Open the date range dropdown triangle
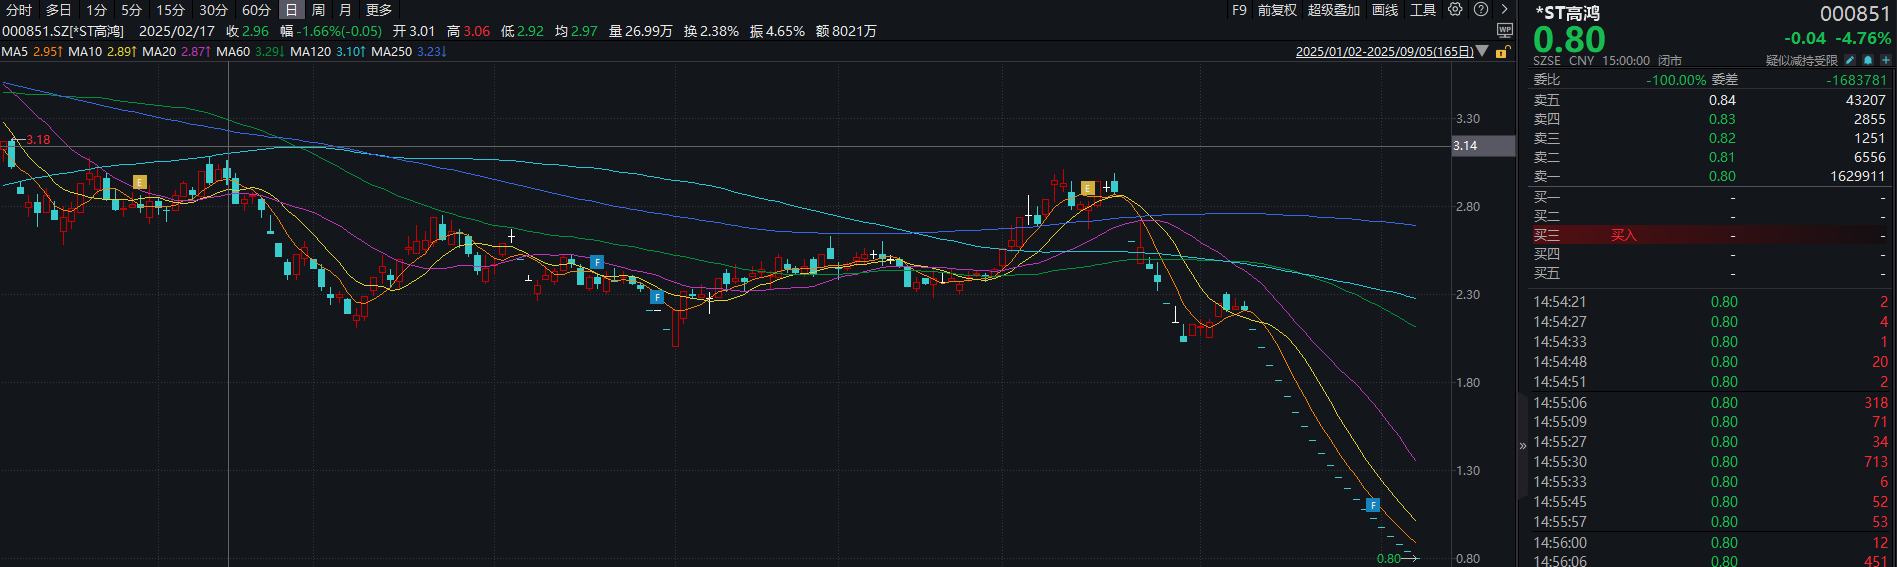 point(1483,51)
